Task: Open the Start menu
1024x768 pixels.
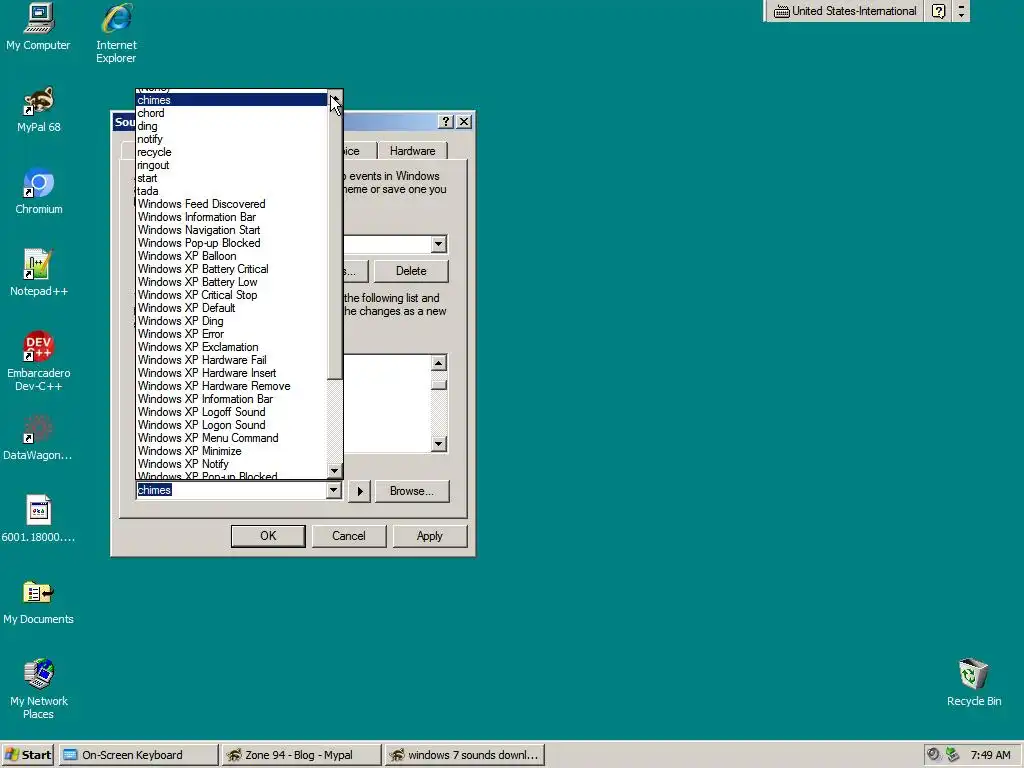Action: click(x=28, y=755)
